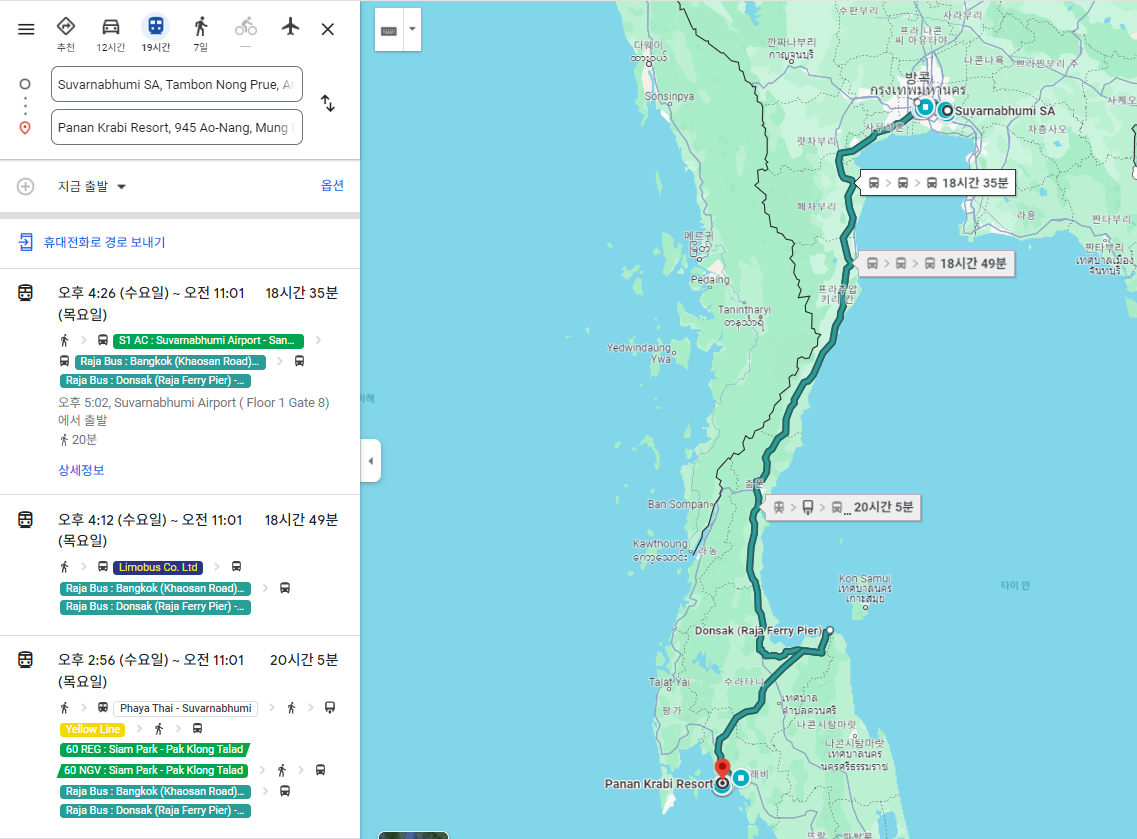Click the Pedaing map label
The width and height of the screenshot is (1137, 839).
[710, 279]
